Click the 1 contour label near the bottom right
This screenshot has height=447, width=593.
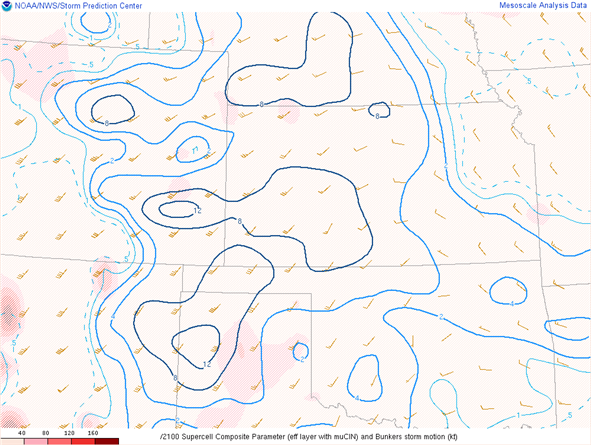coord(518,415)
